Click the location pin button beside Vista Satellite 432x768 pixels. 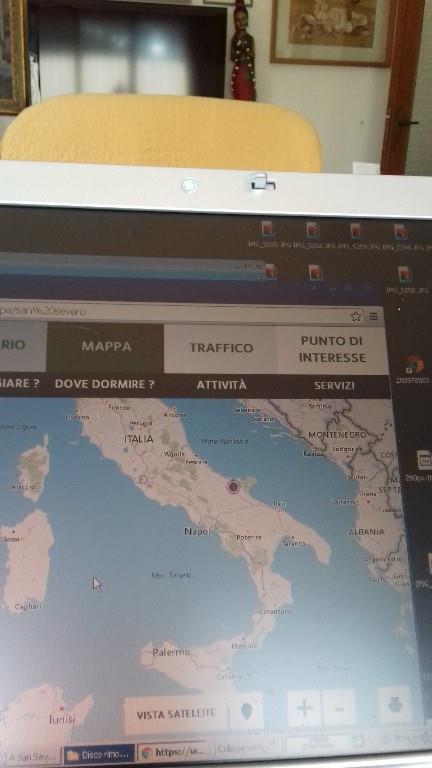[x=246, y=711]
